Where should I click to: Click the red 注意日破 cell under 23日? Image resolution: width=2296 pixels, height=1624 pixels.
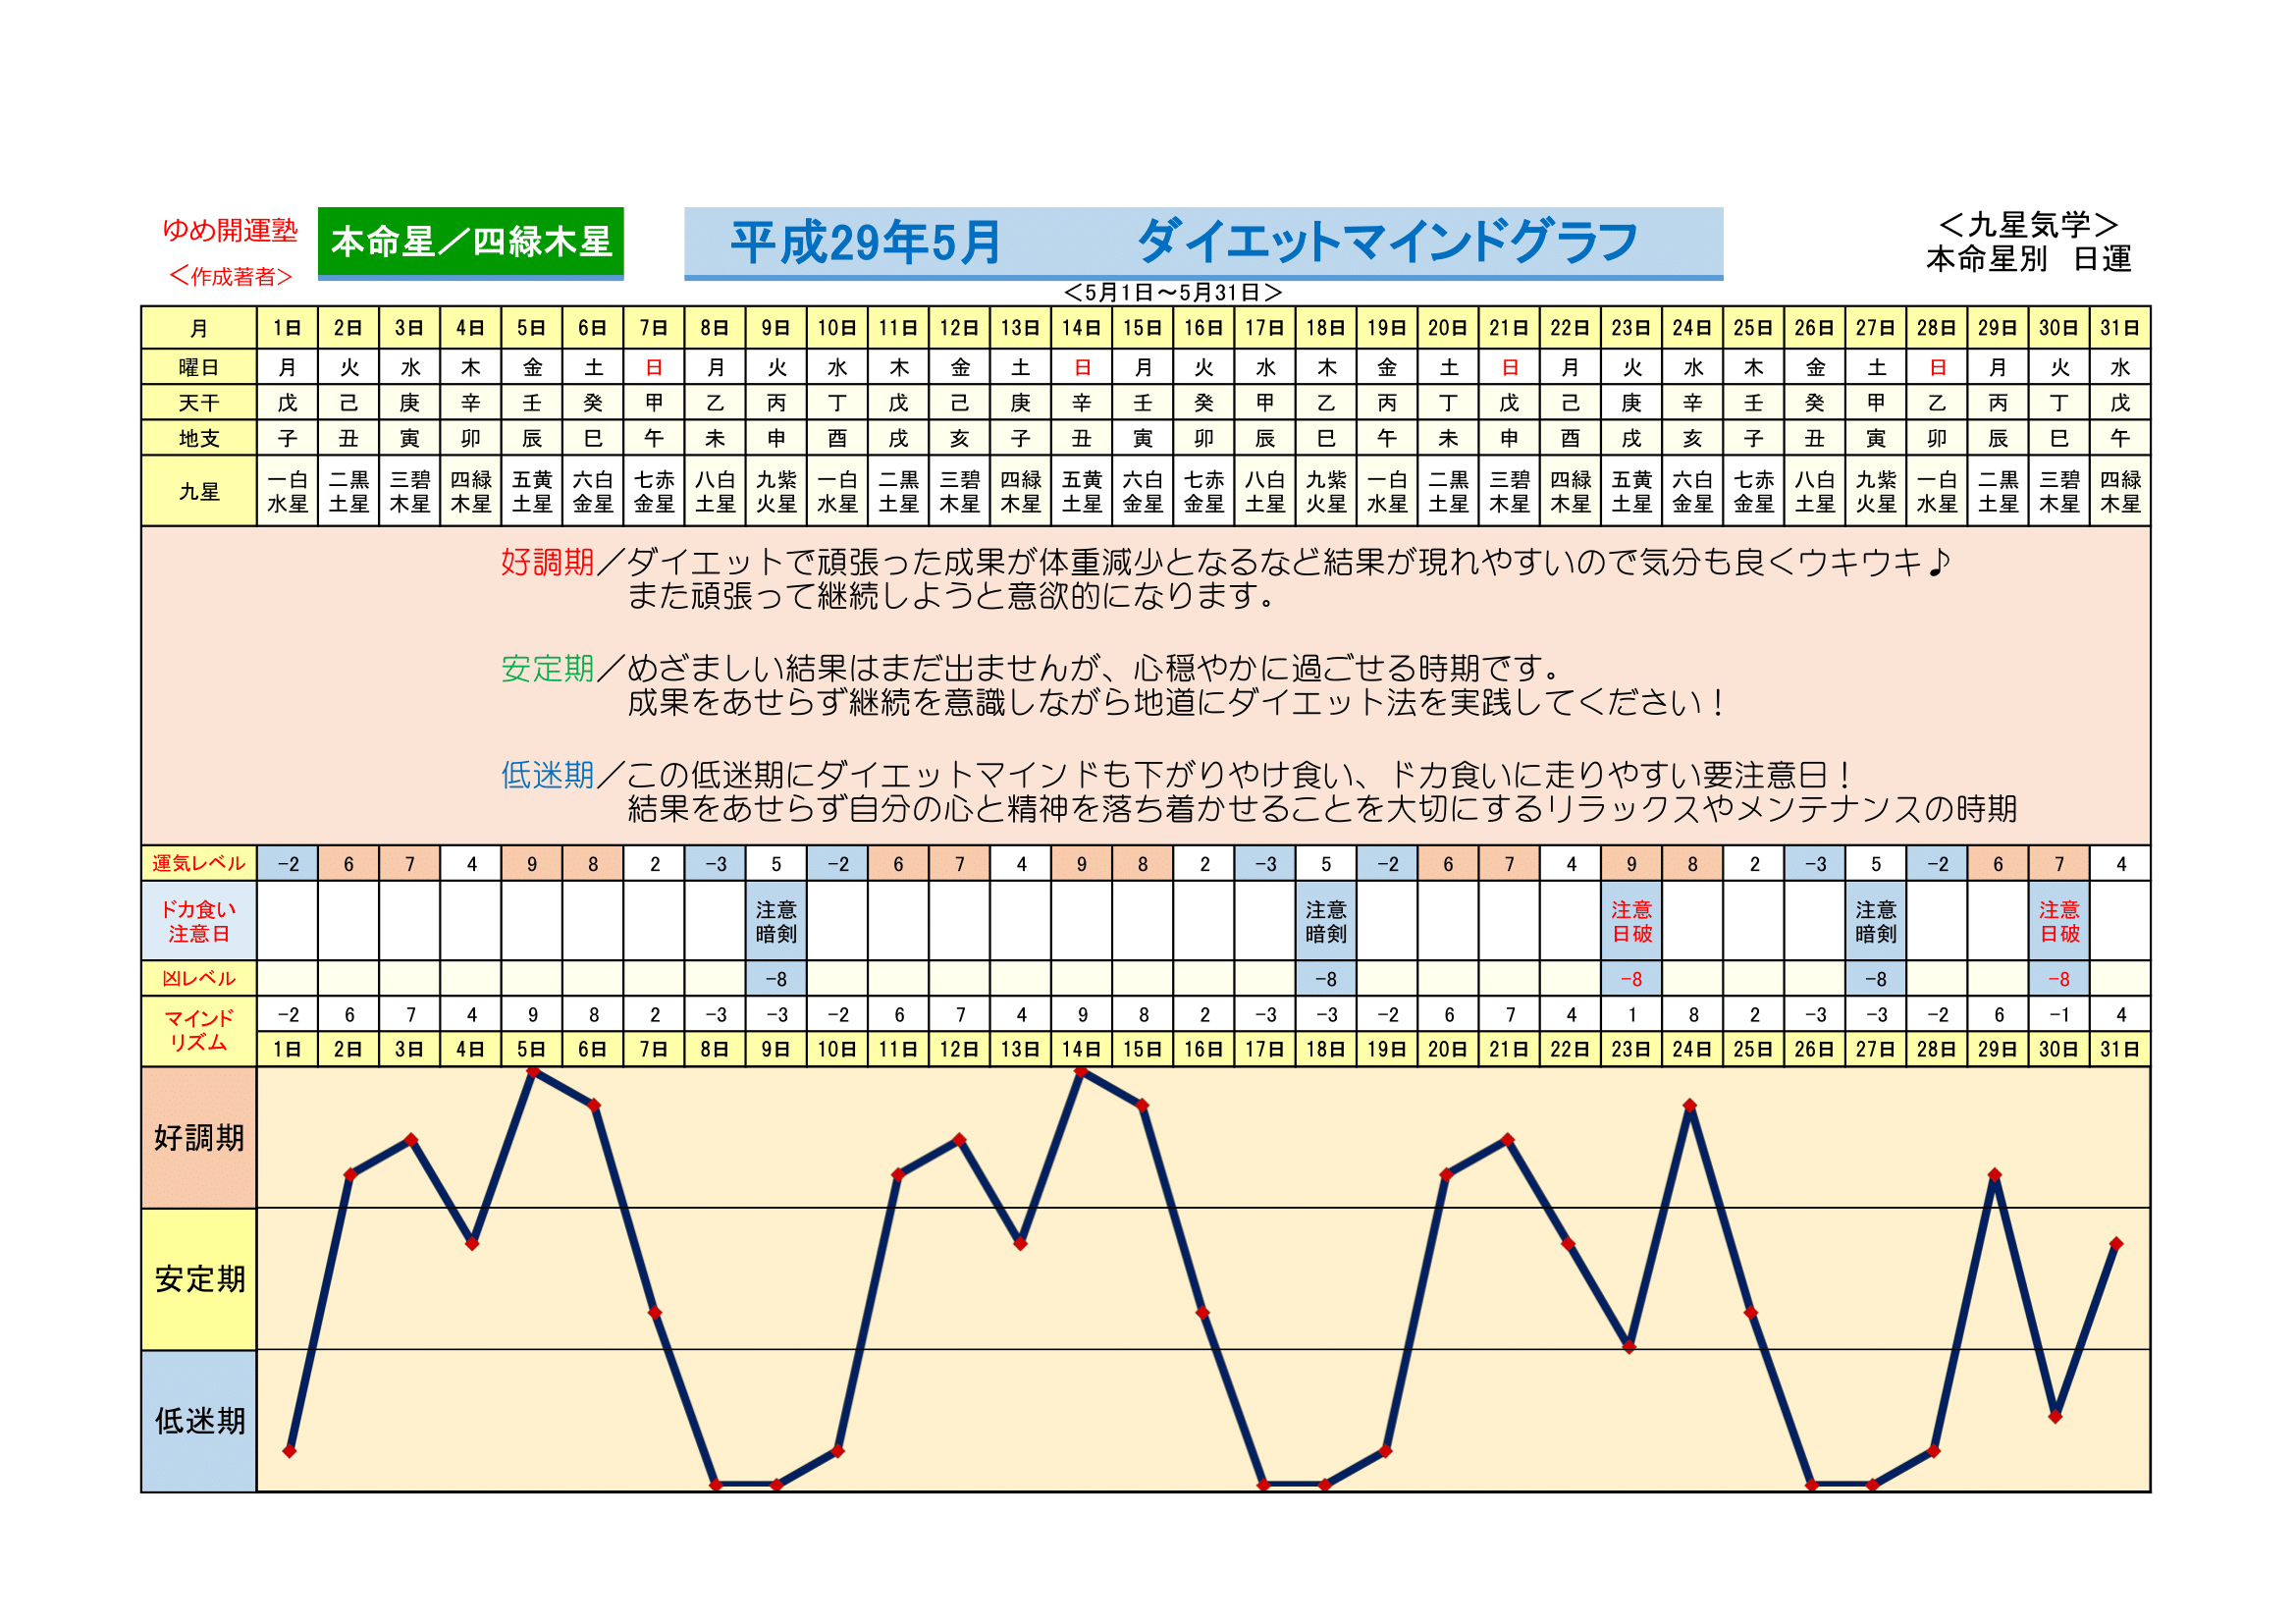[1631, 921]
